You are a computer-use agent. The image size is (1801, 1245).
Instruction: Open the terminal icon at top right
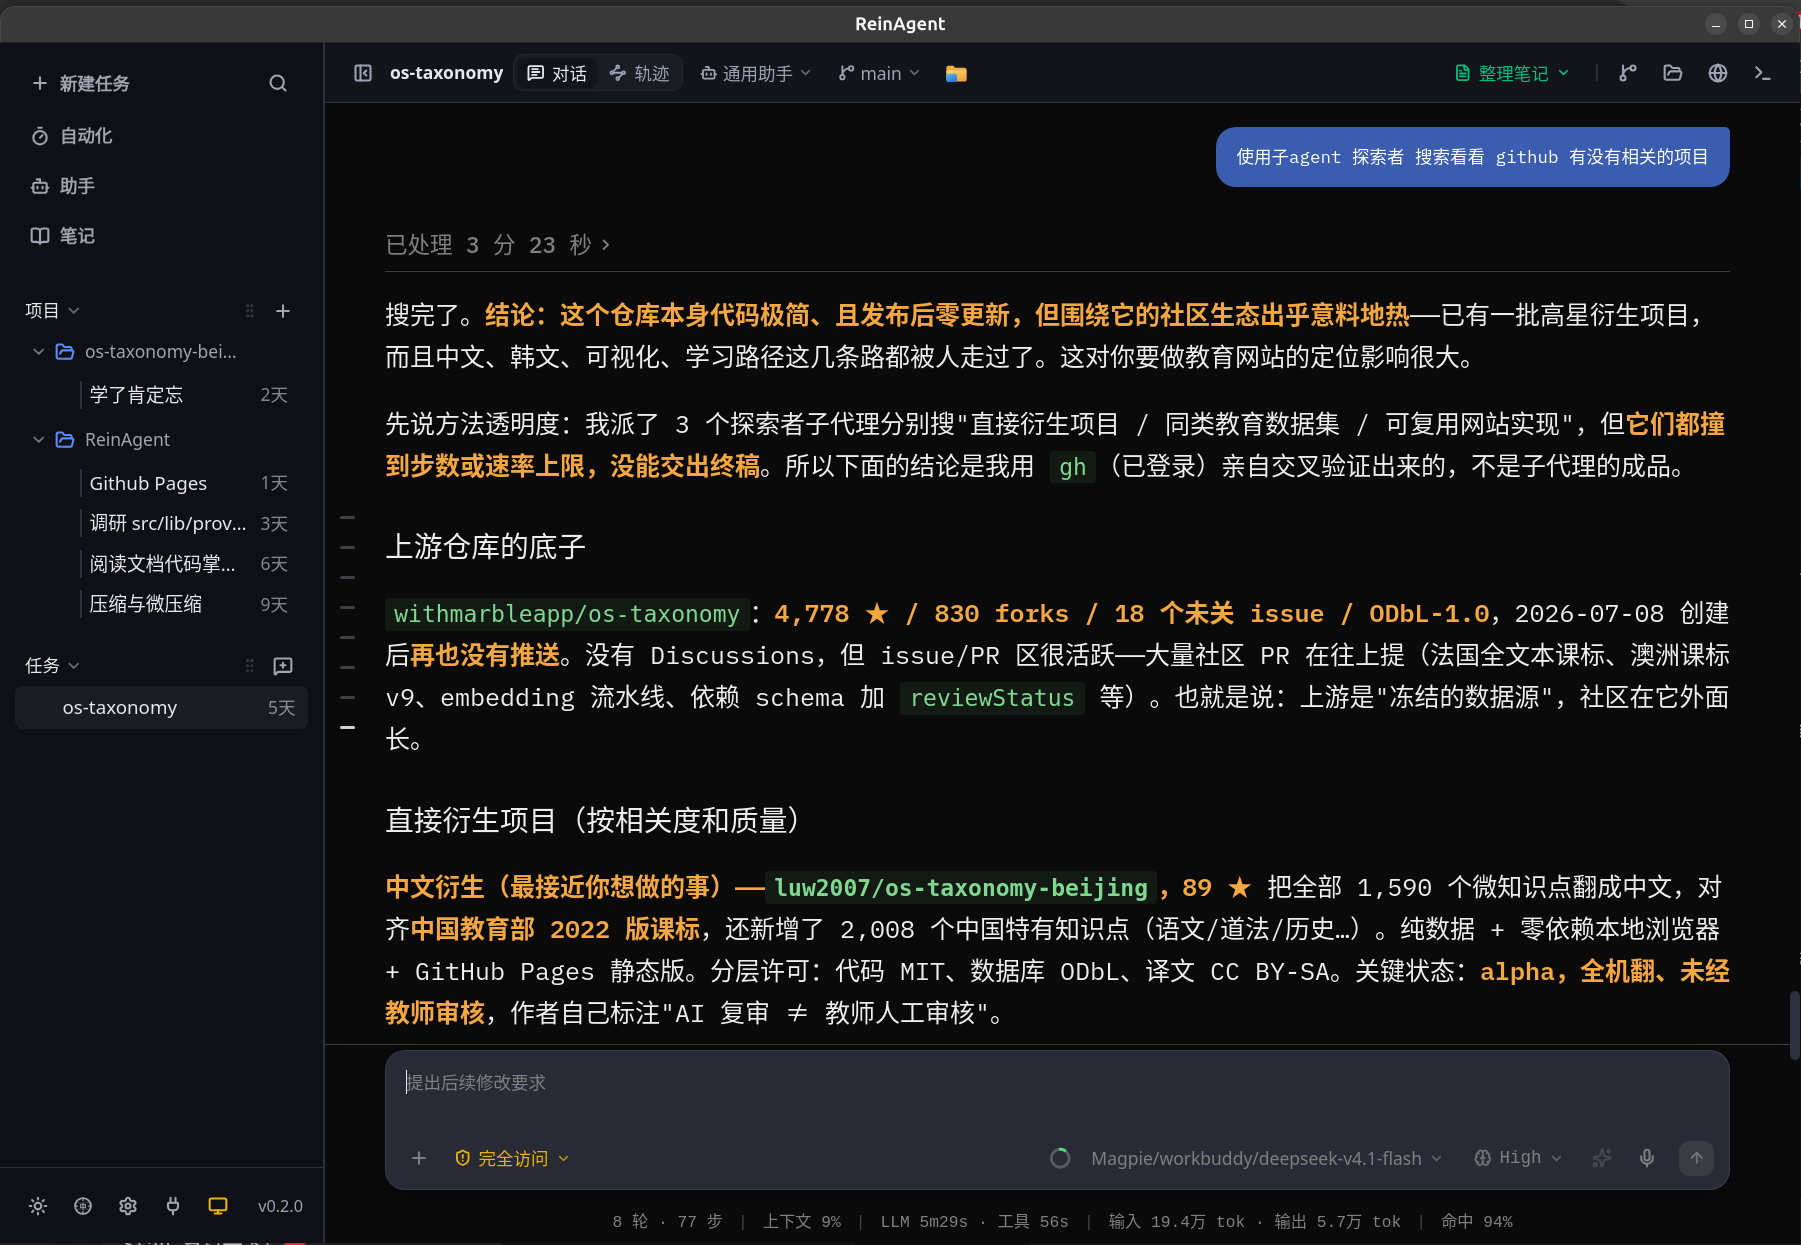(x=1763, y=73)
